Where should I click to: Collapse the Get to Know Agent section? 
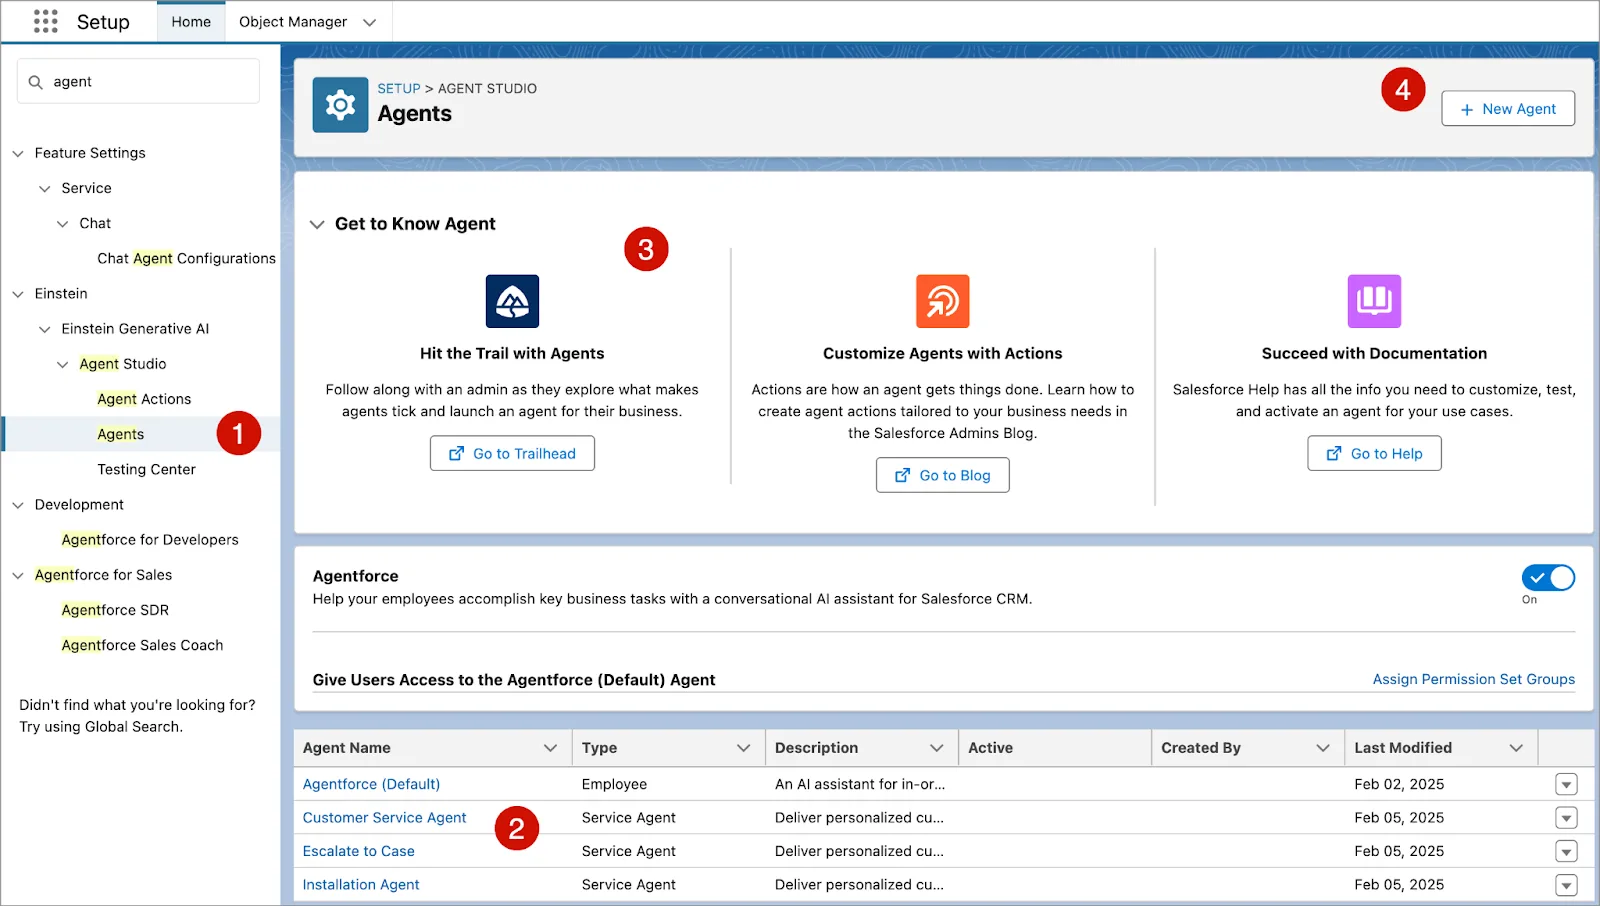pyautogui.click(x=318, y=224)
